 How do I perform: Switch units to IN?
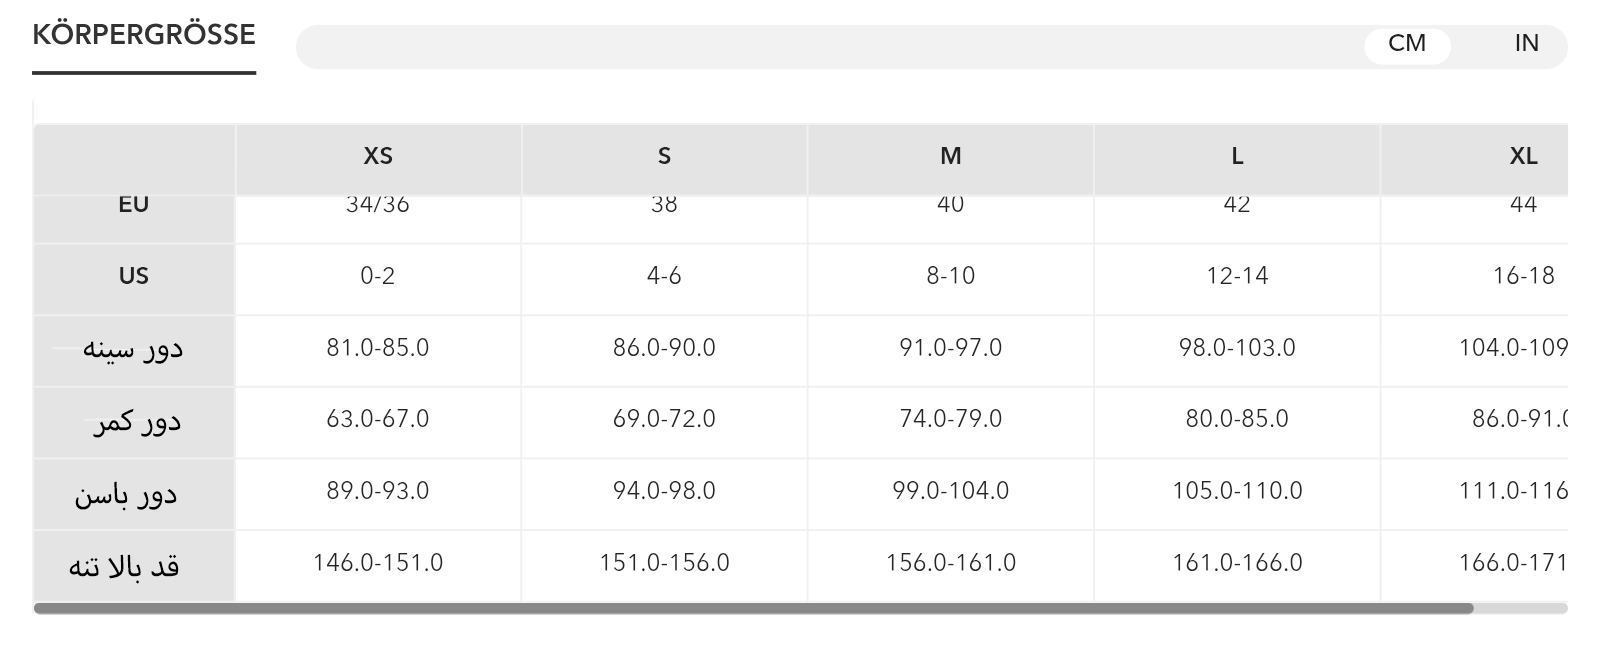(x=1526, y=44)
